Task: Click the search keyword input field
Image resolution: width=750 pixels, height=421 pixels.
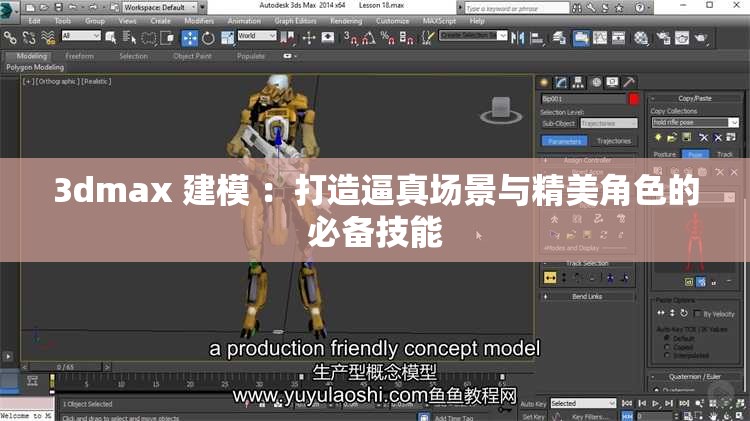Action: click(517, 8)
